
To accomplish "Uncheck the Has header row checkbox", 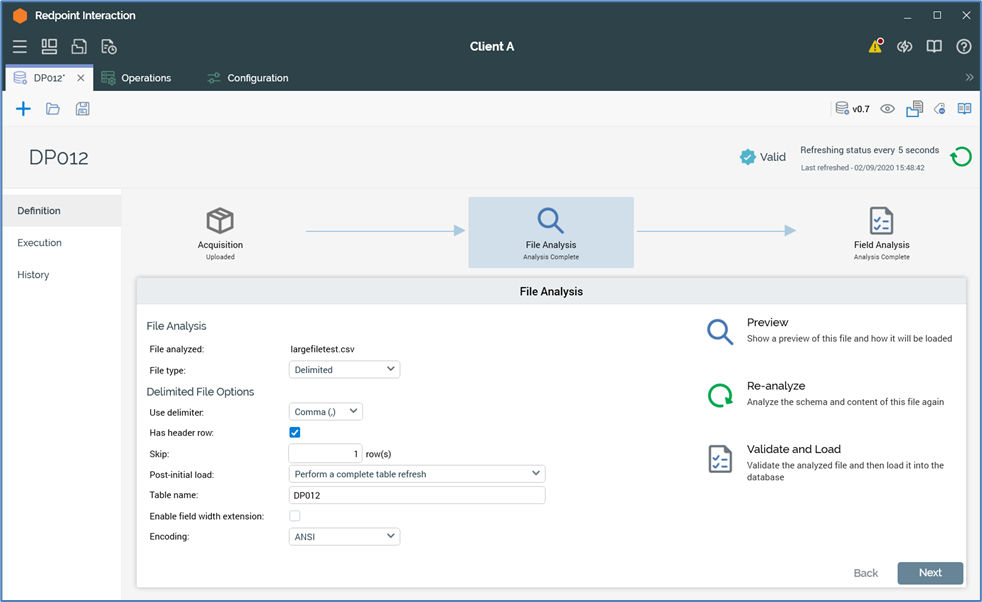I will (x=295, y=433).
